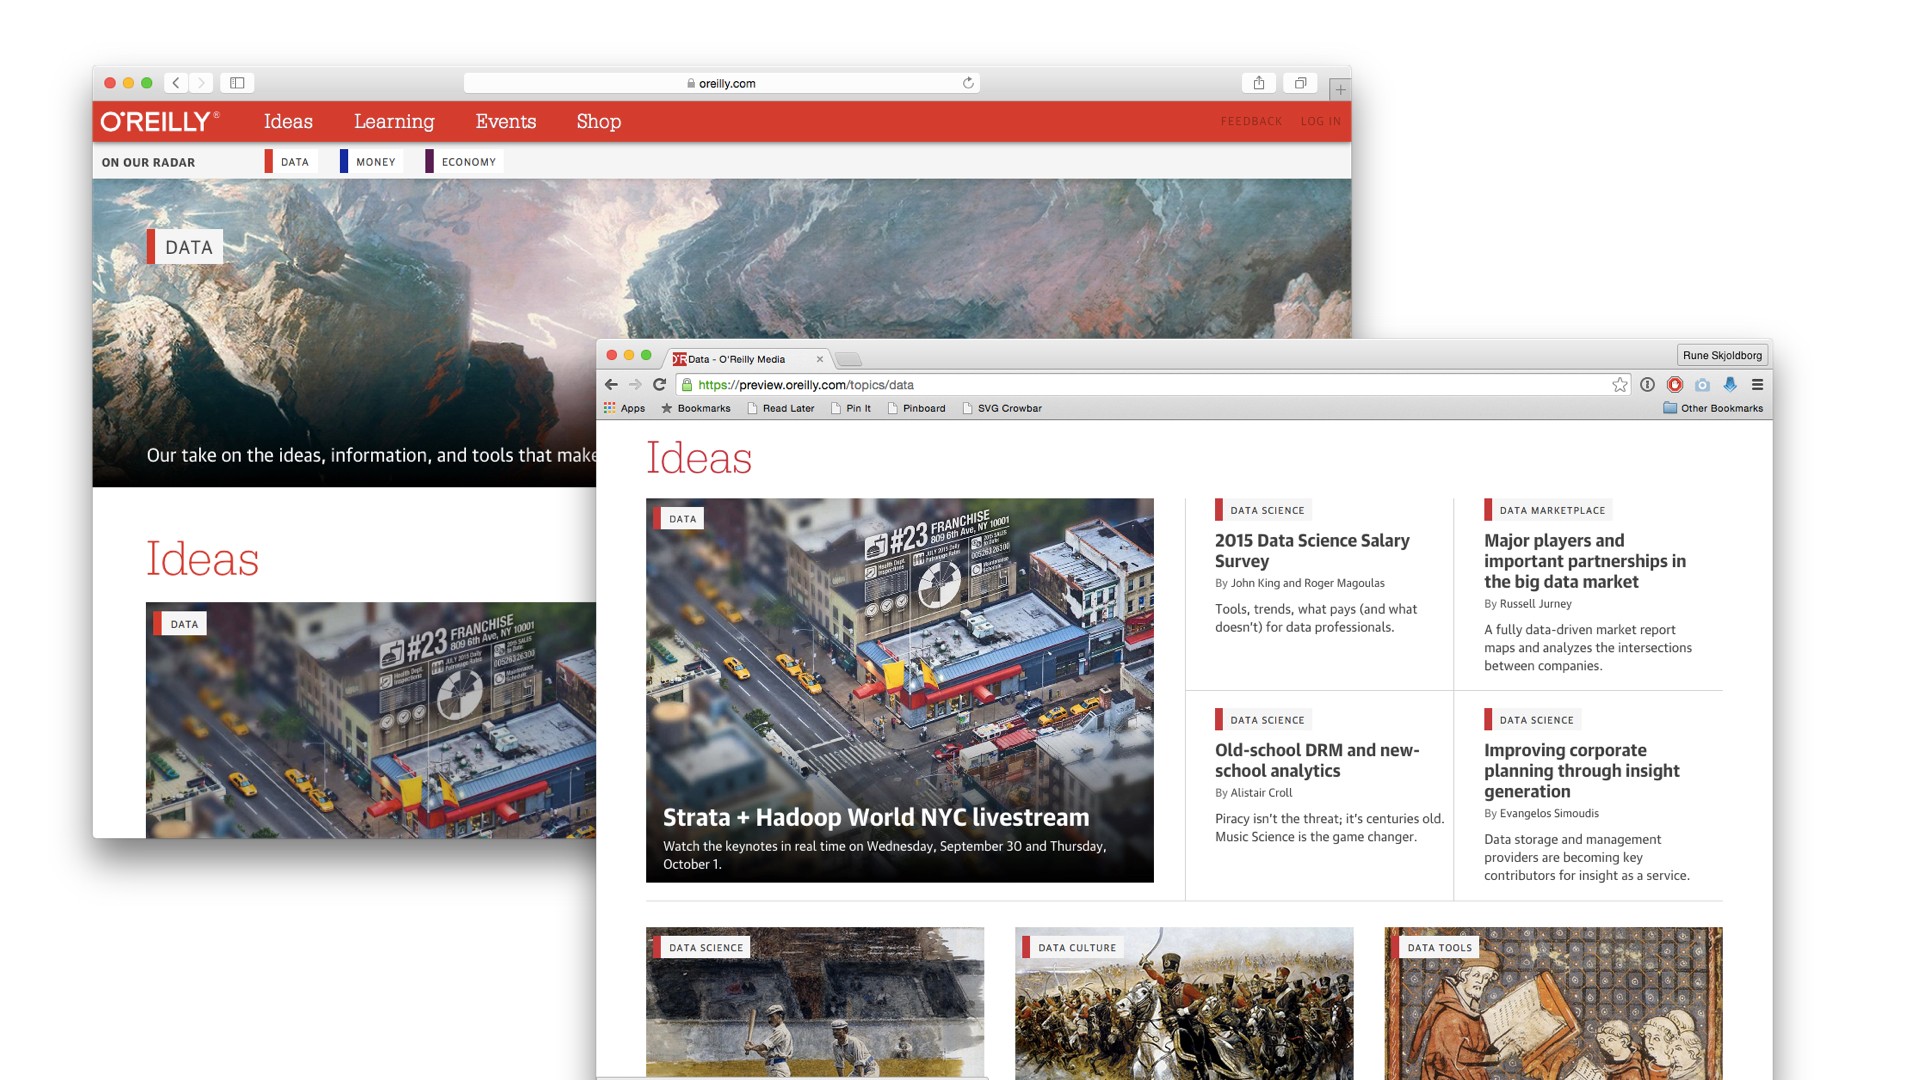Open the Events menu item
Screen dimensions: 1920x1080
click(x=506, y=121)
